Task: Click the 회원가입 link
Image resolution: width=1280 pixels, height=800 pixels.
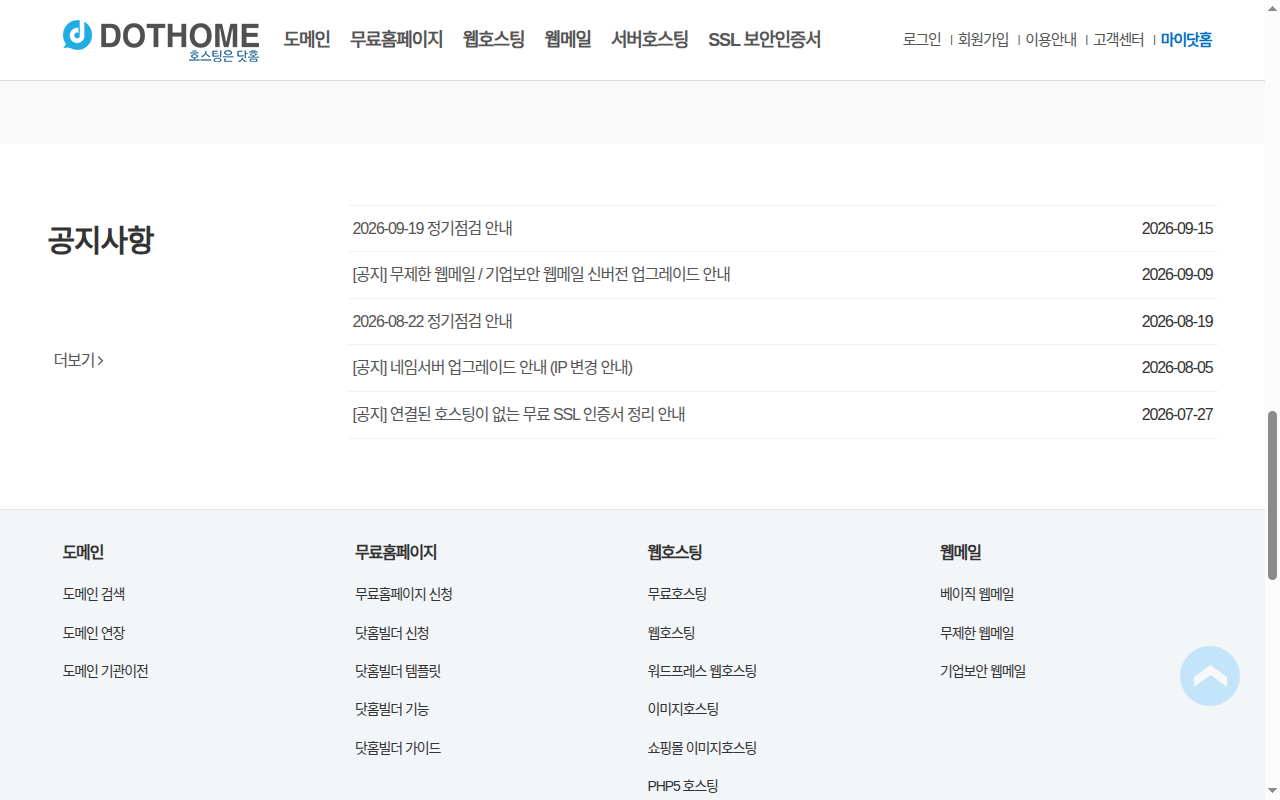Action: coord(984,40)
